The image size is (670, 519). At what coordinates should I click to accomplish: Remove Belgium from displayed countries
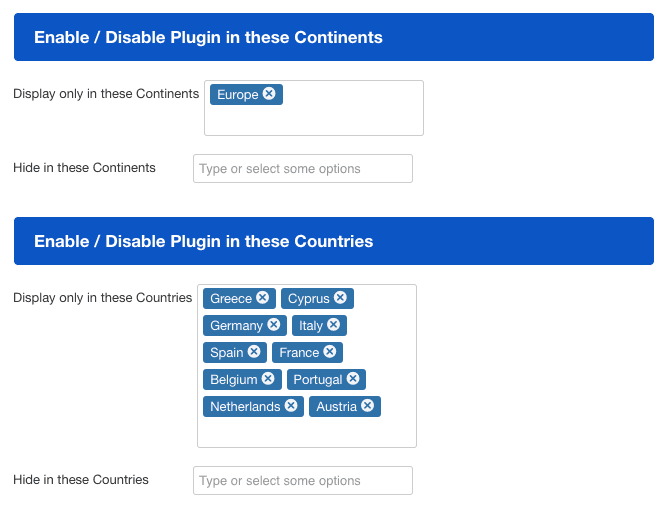pos(268,379)
